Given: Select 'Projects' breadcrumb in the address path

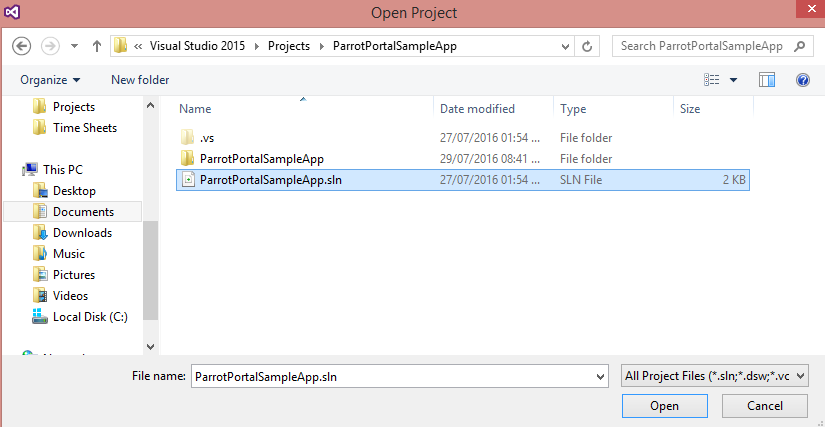Looking at the screenshot, I should pos(289,46).
